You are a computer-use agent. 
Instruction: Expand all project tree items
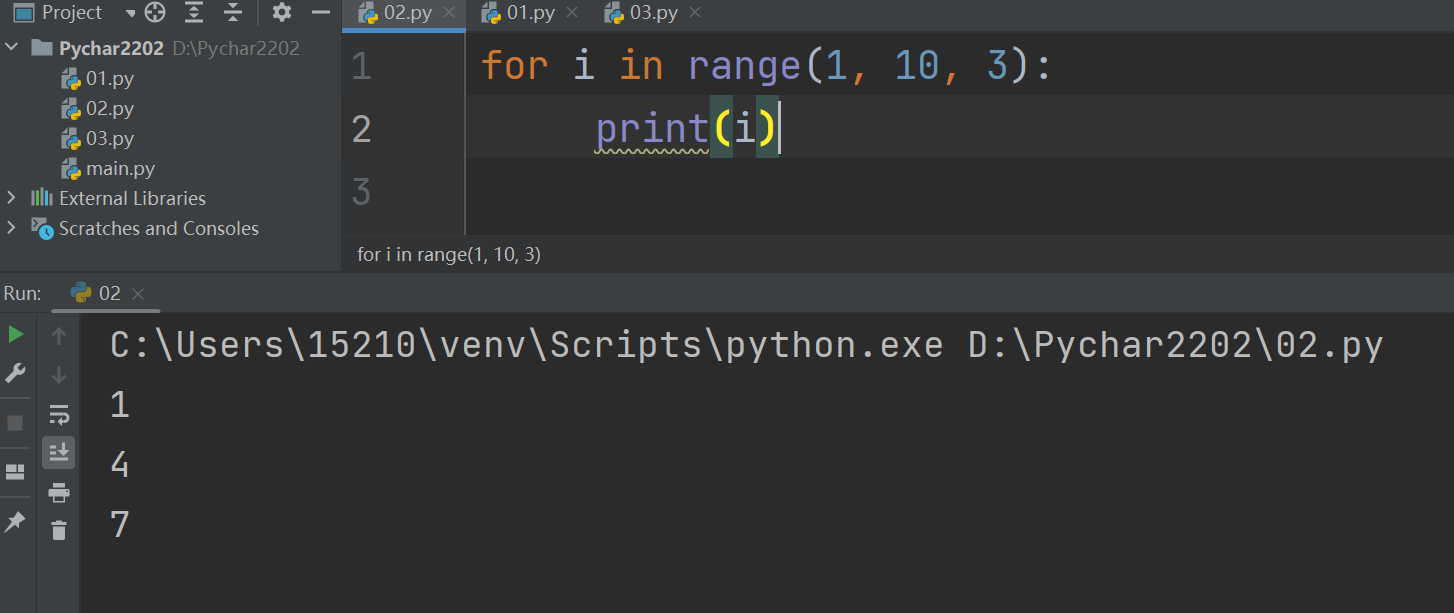coord(194,13)
